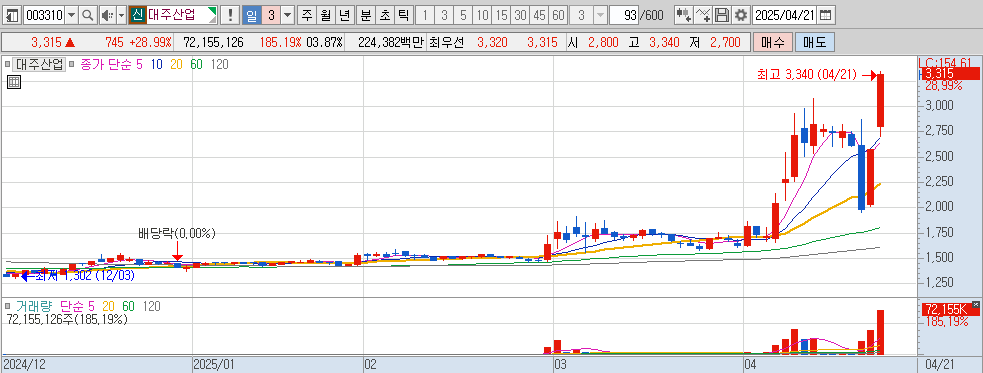Viewport: 983px width, 373px height.
Task: Switch chart to 분 (minute) period
Action: [365, 15]
